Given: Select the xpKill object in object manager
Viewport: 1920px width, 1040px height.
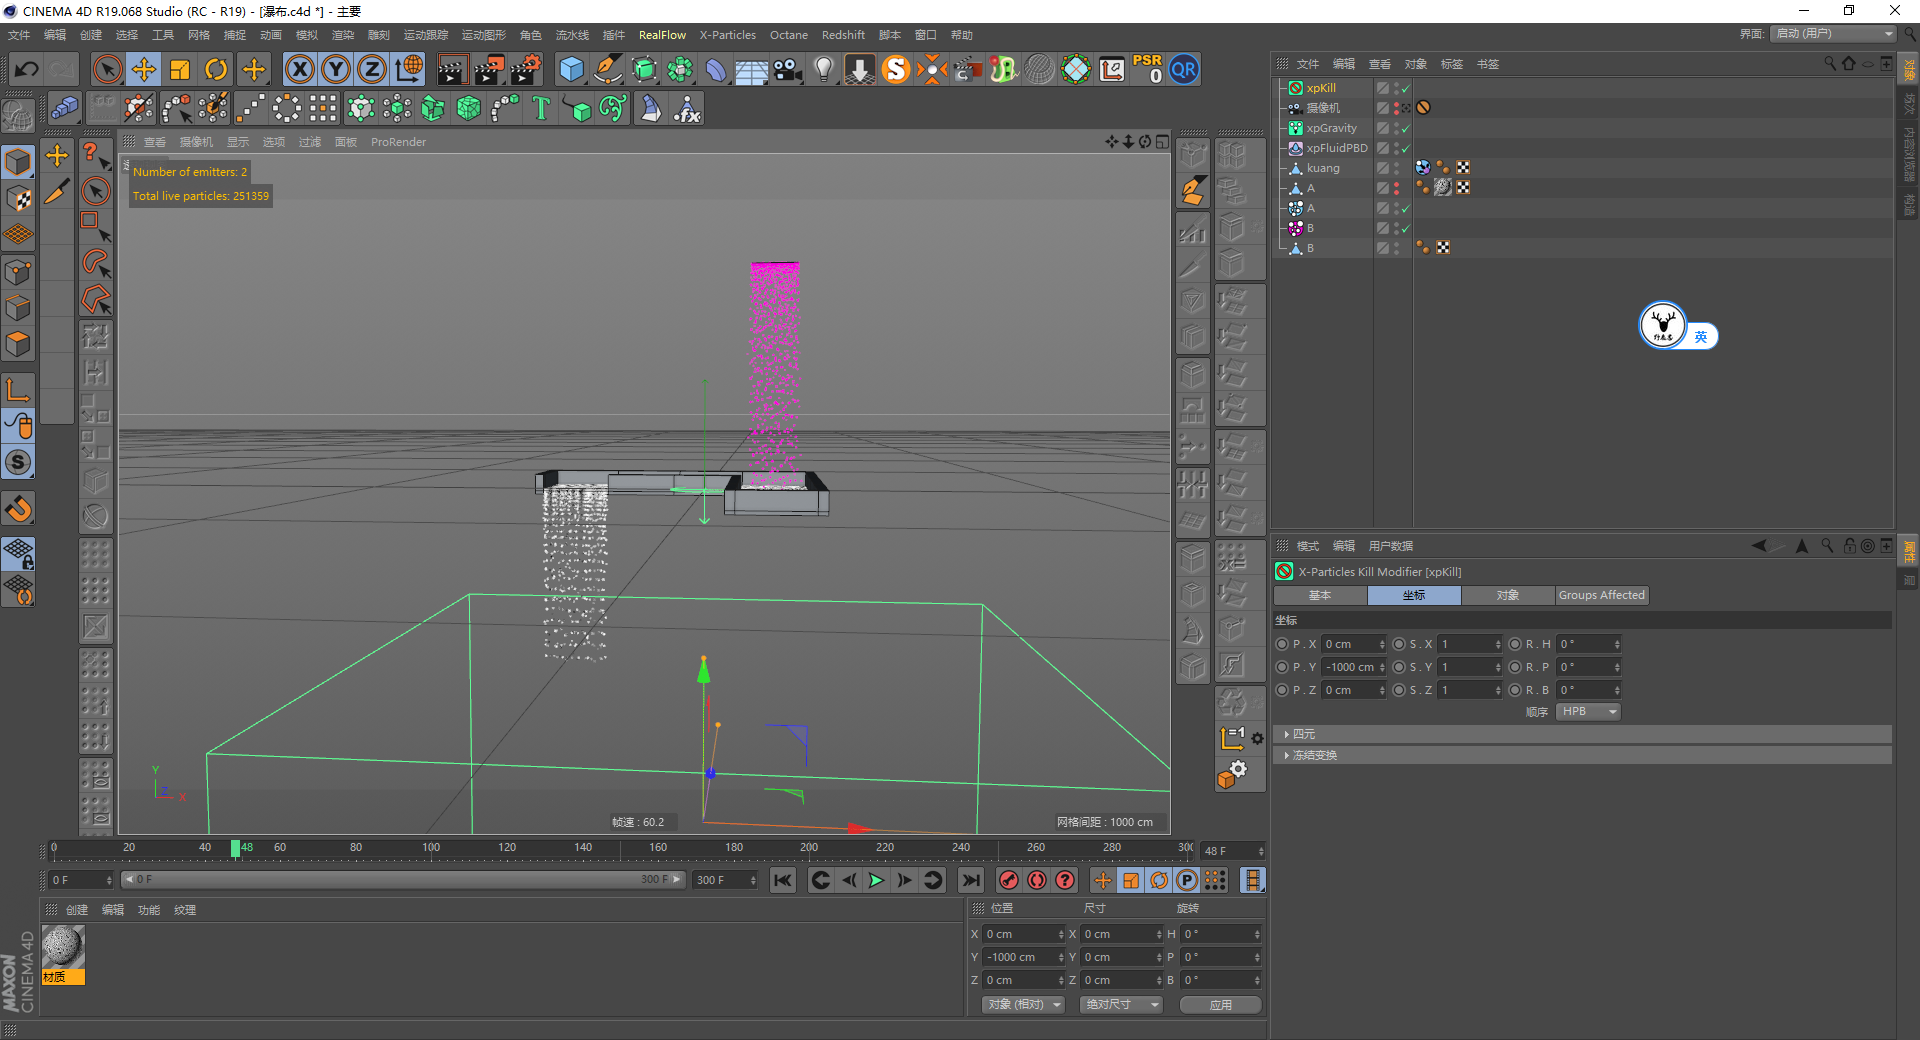Looking at the screenshot, I should click(1320, 88).
